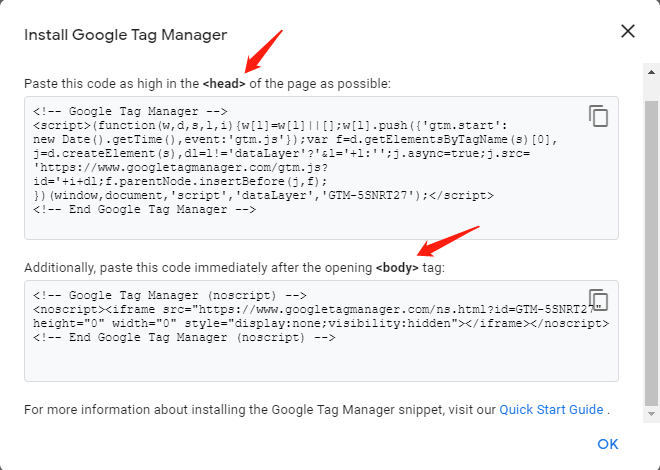The height and width of the screenshot is (470, 660).
Task: Click the 'Install Google Tag Manager' dialog title
Action: pyautogui.click(x=125, y=35)
